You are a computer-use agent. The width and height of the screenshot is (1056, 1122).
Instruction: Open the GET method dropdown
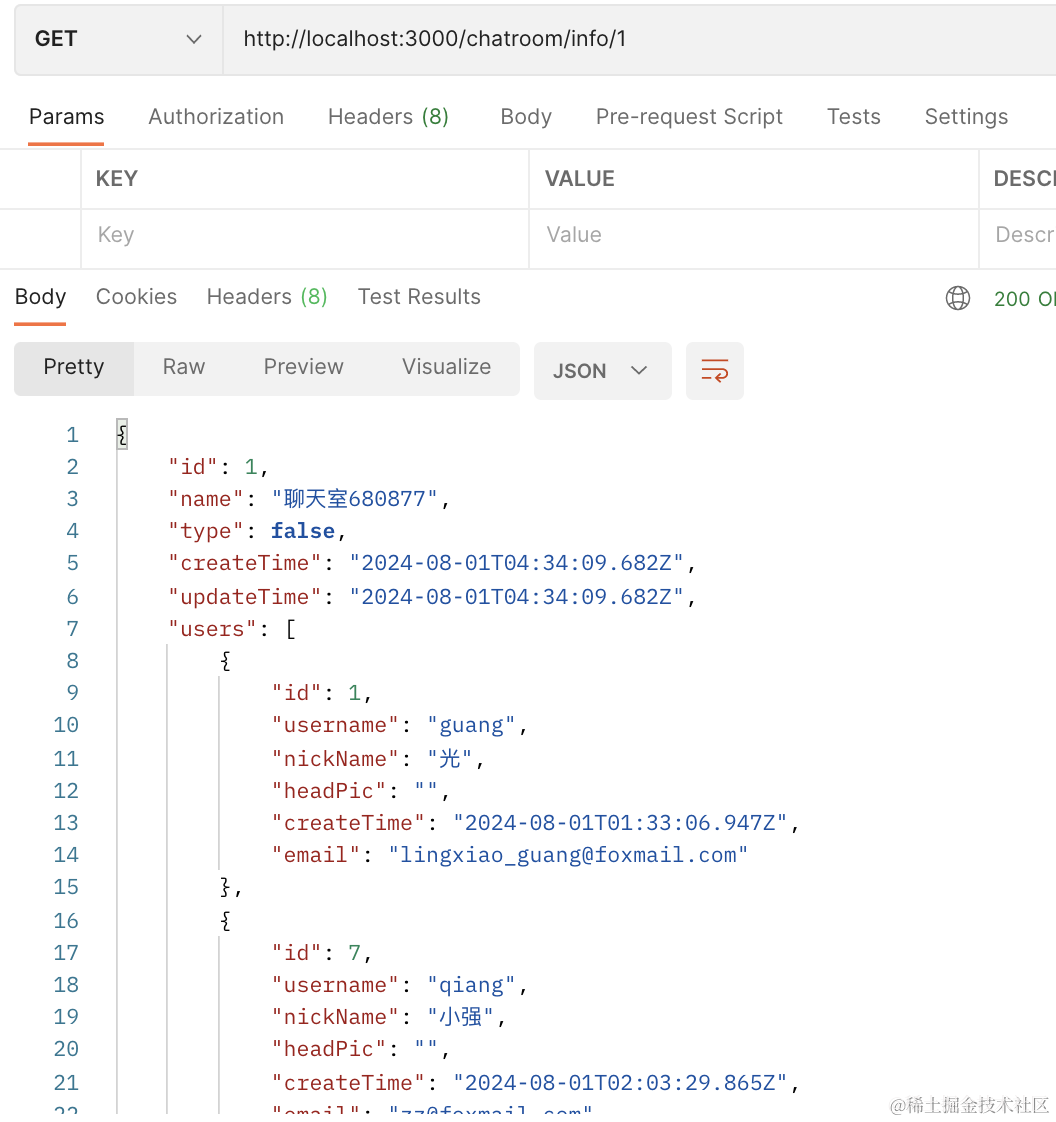coord(118,39)
